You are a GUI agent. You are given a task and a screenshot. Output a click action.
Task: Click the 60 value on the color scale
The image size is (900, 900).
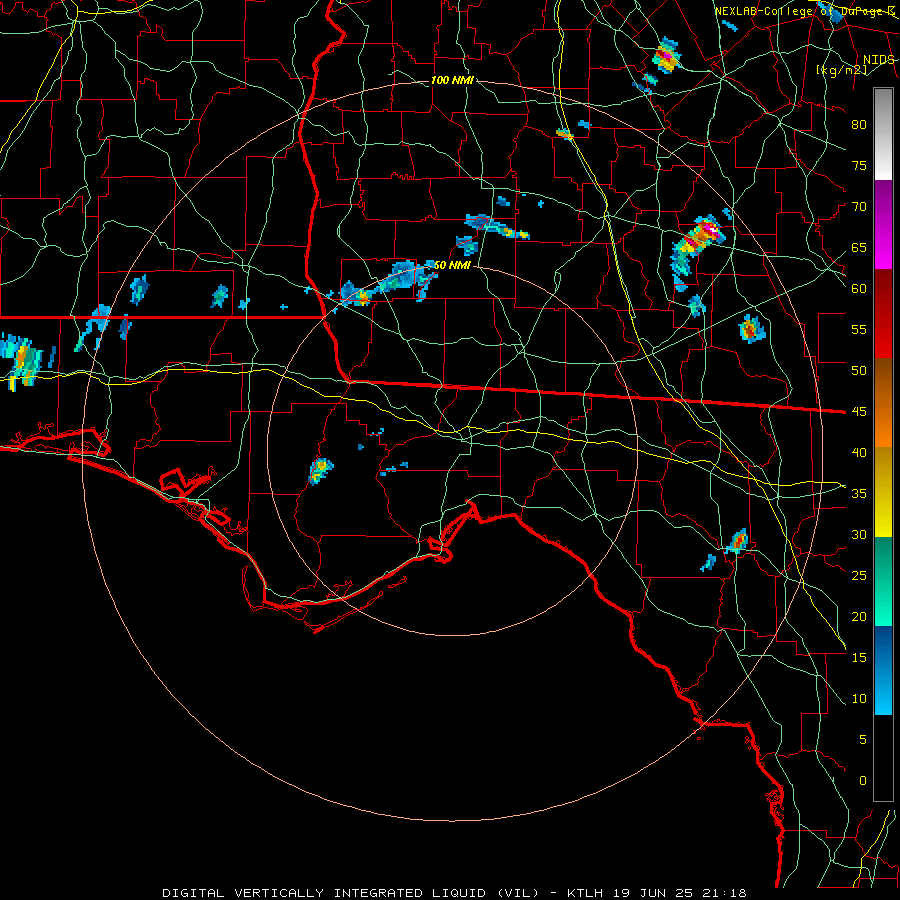[859, 289]
